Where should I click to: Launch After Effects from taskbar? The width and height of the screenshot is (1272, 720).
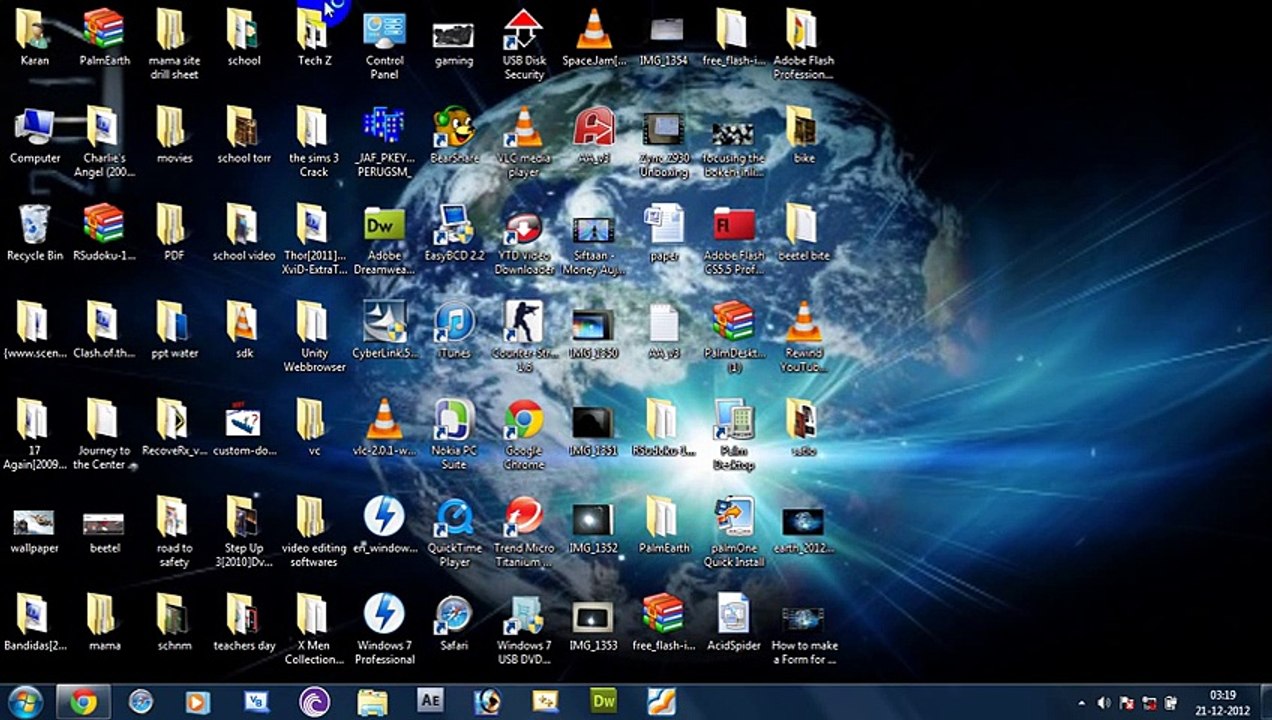pos(430,702)
